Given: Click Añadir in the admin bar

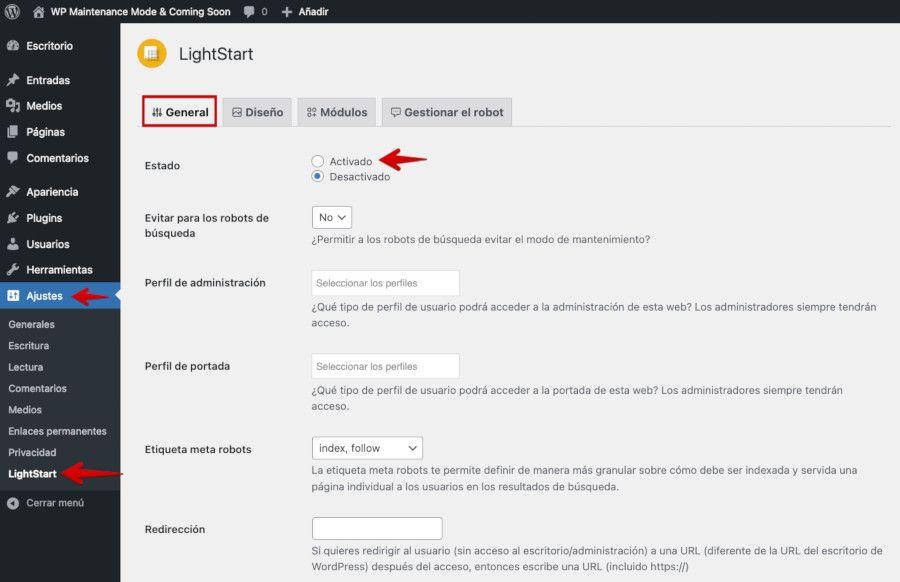Looking at the screenshot, I should coord(313,11).
